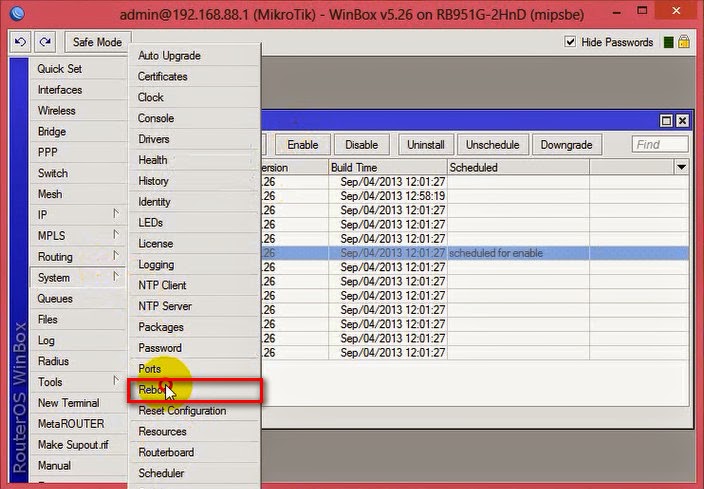Select Routerboard in System menu
The height and width of the screenshot is (489, 704).
[194, 452]
